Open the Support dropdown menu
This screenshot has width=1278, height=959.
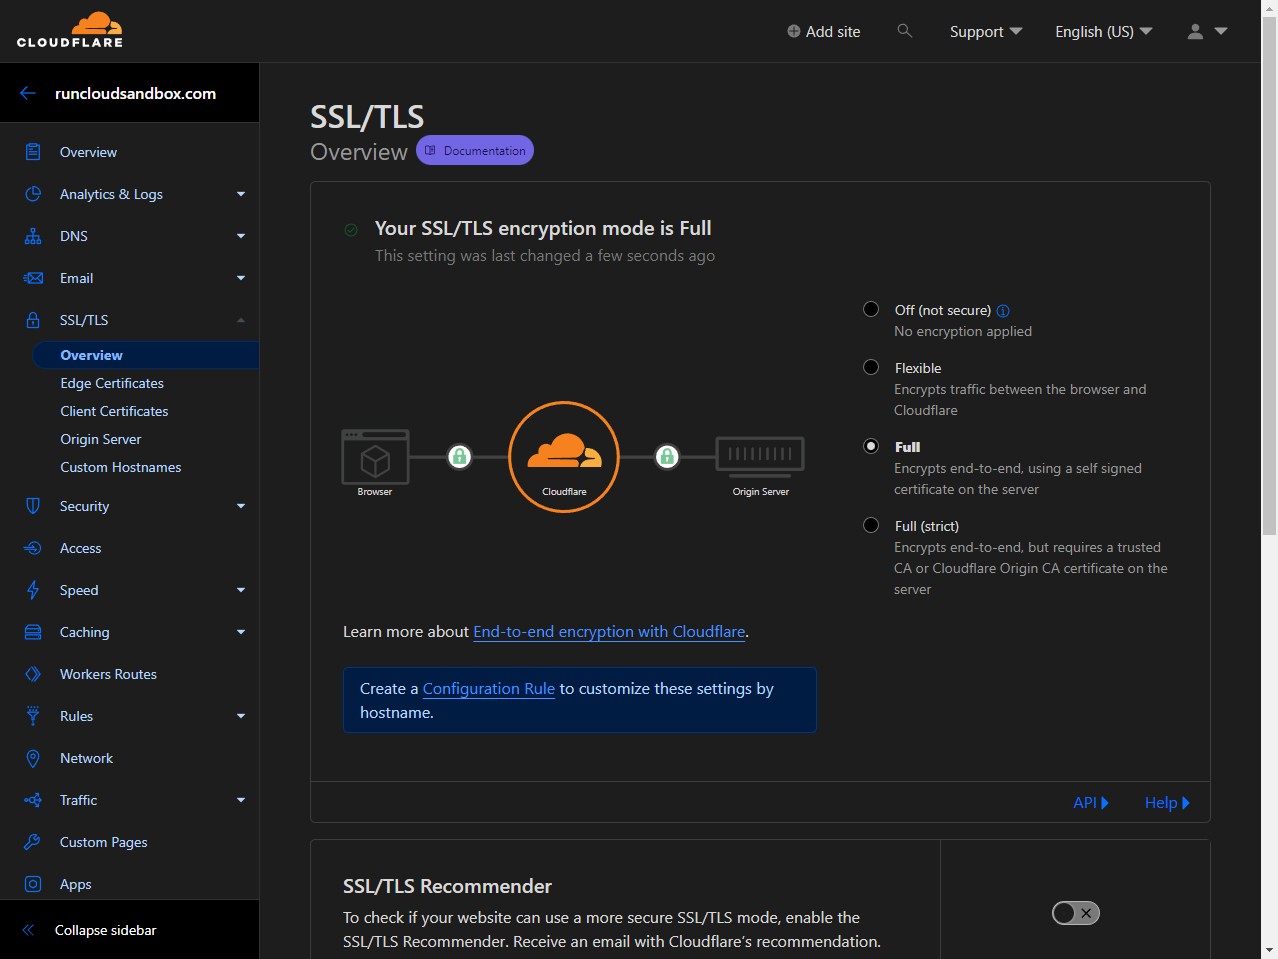pos(986,31)
